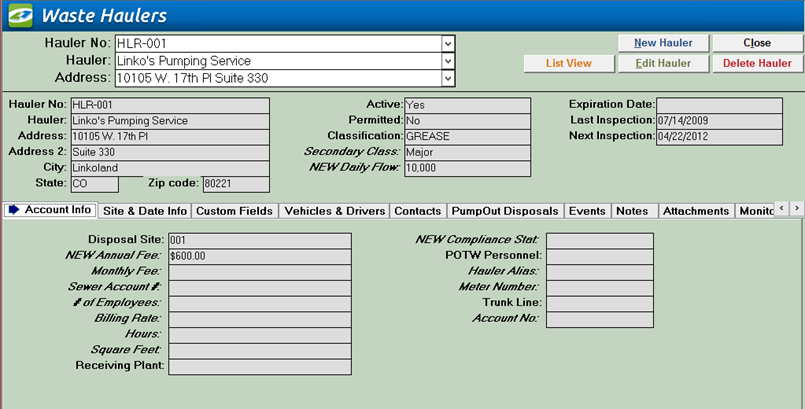Click Secondary Class field Major

(468, 152)
